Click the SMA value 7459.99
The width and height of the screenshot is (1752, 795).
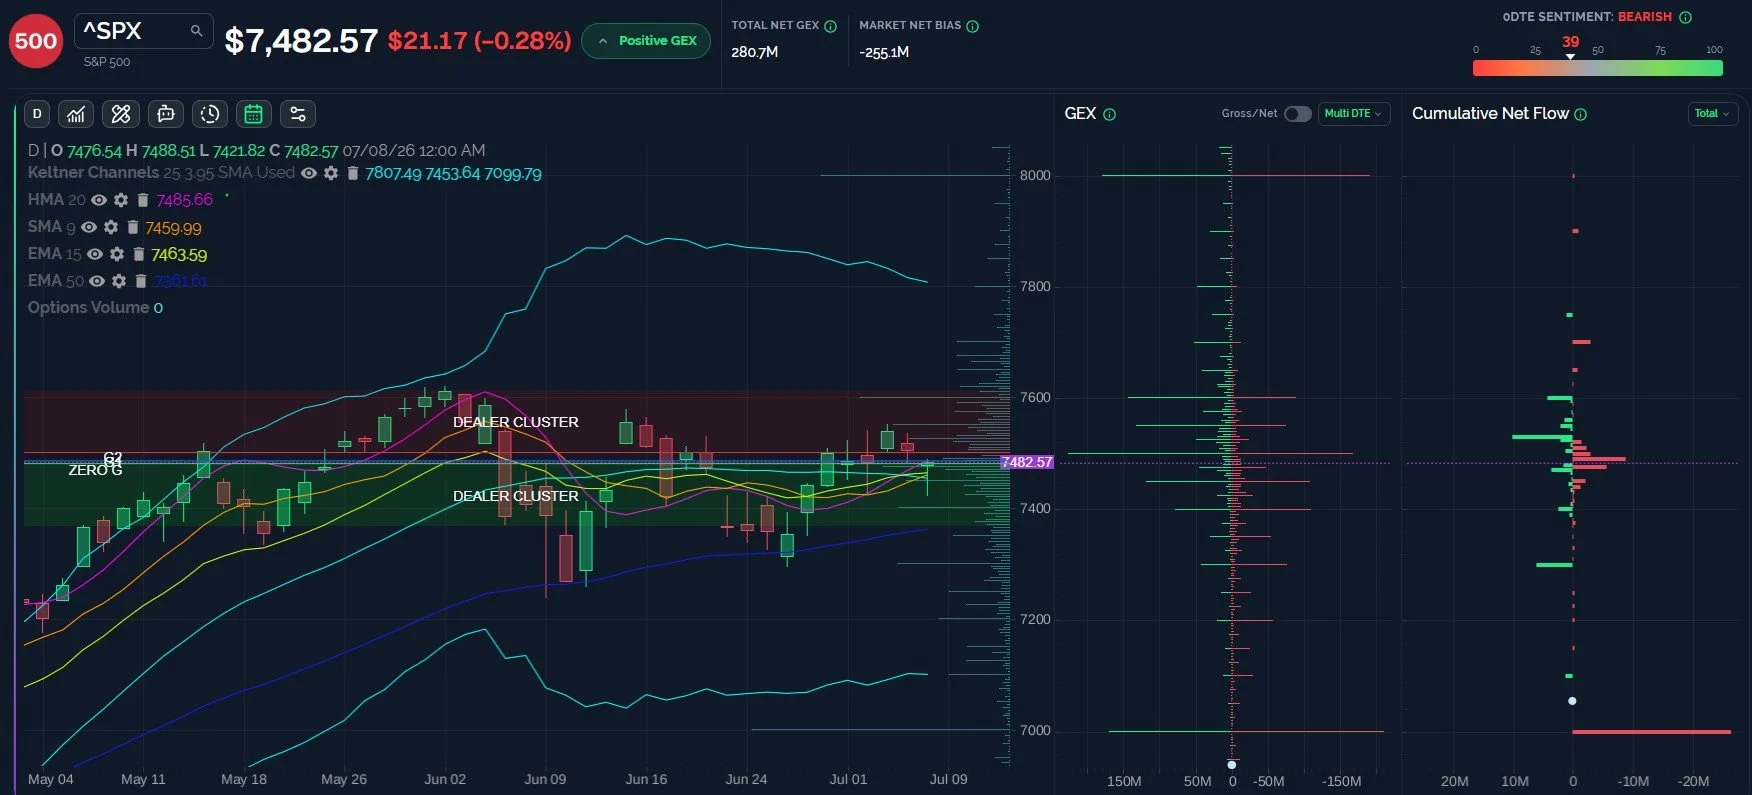[x=173, y=228]
